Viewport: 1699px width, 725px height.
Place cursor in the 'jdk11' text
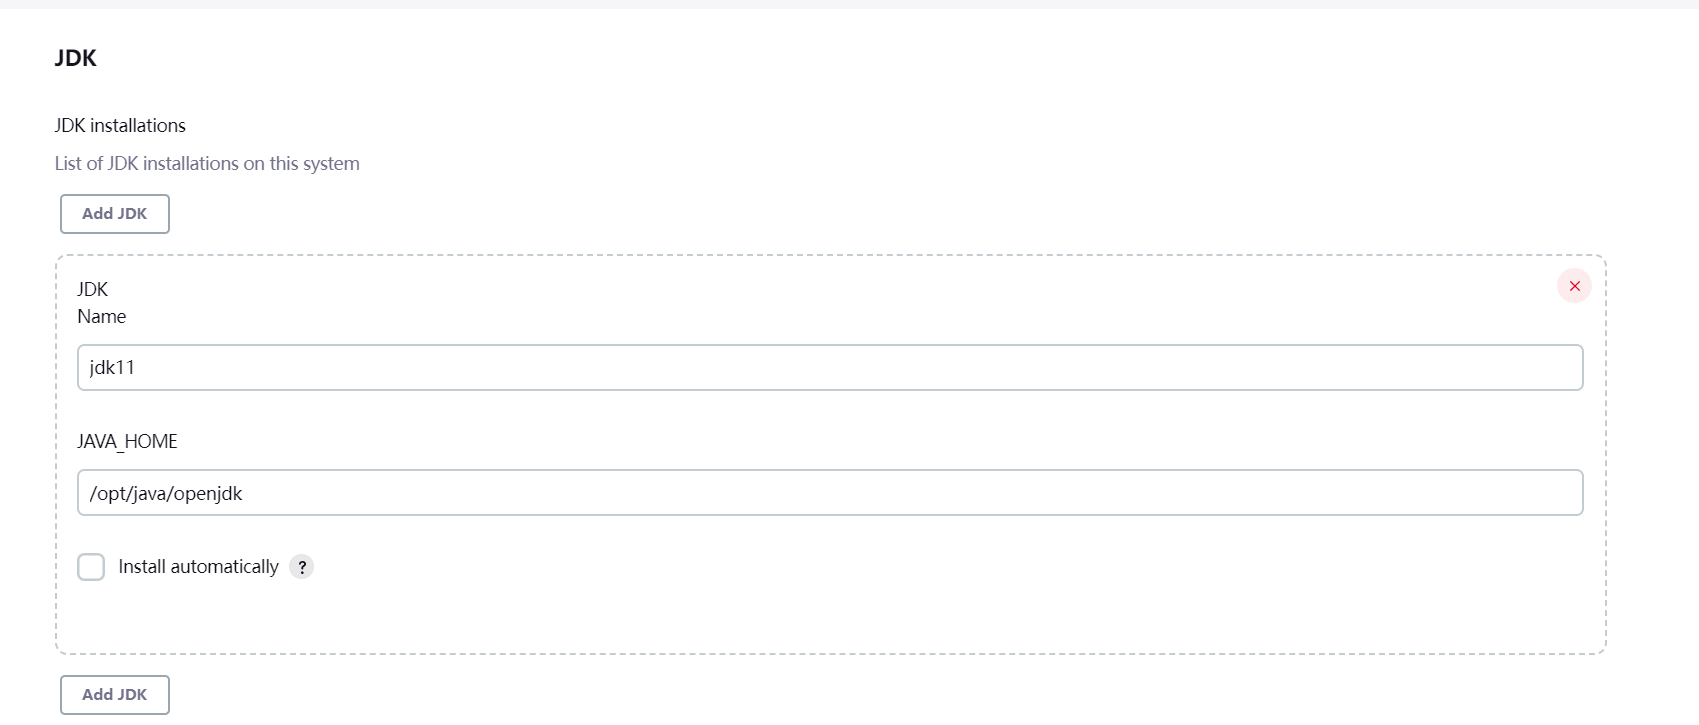point(112,368)
